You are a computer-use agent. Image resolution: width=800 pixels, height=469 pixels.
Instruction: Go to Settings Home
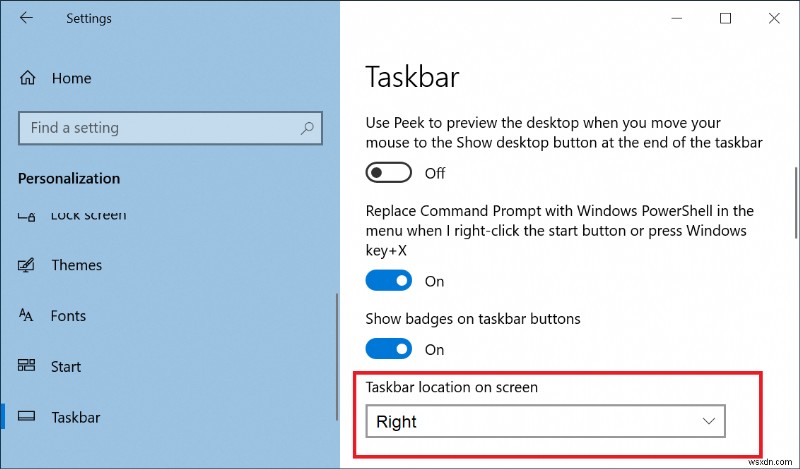71,78
